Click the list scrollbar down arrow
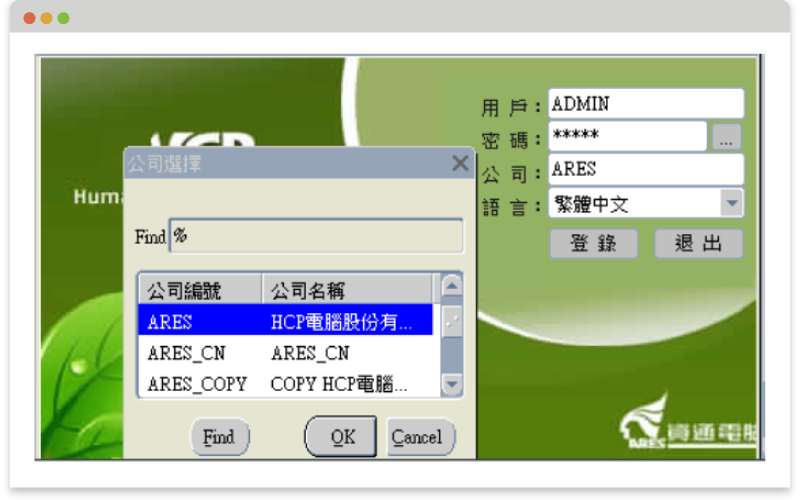 (x=452, y=384)
